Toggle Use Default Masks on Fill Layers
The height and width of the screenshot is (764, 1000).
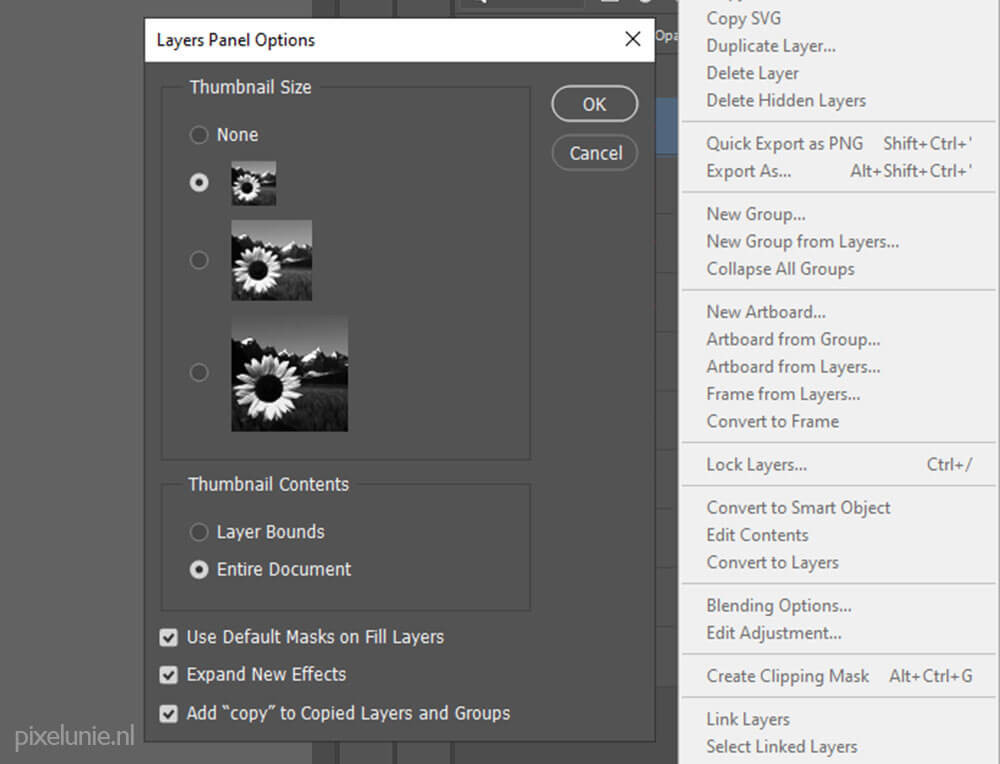(x=168, y=637)
